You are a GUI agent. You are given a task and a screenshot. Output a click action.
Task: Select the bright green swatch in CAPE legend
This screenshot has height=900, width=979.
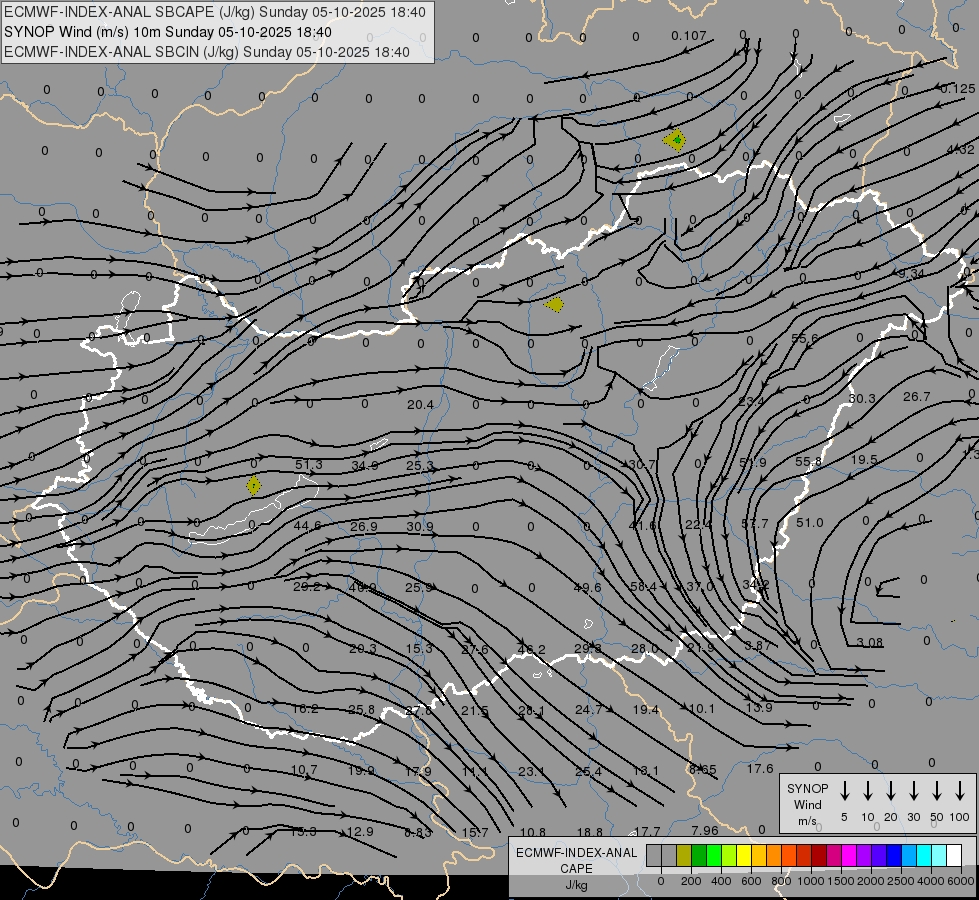pyautogui.click(x=714, y=855)
